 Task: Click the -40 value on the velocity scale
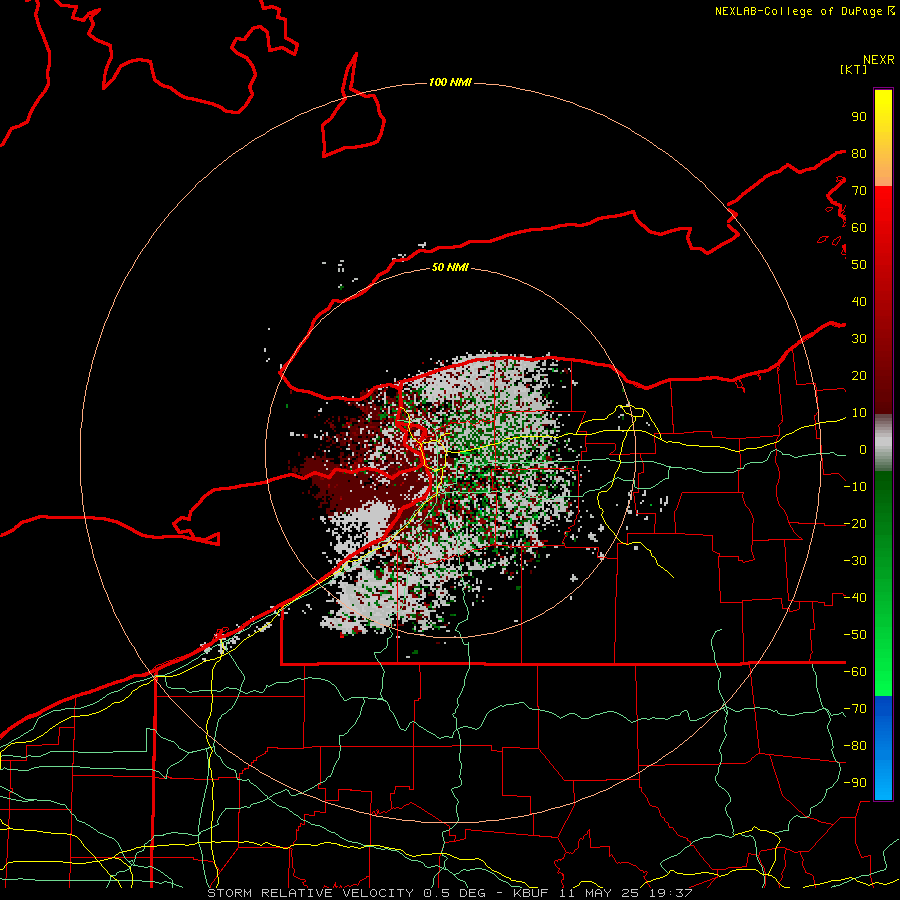click(855, 598)
